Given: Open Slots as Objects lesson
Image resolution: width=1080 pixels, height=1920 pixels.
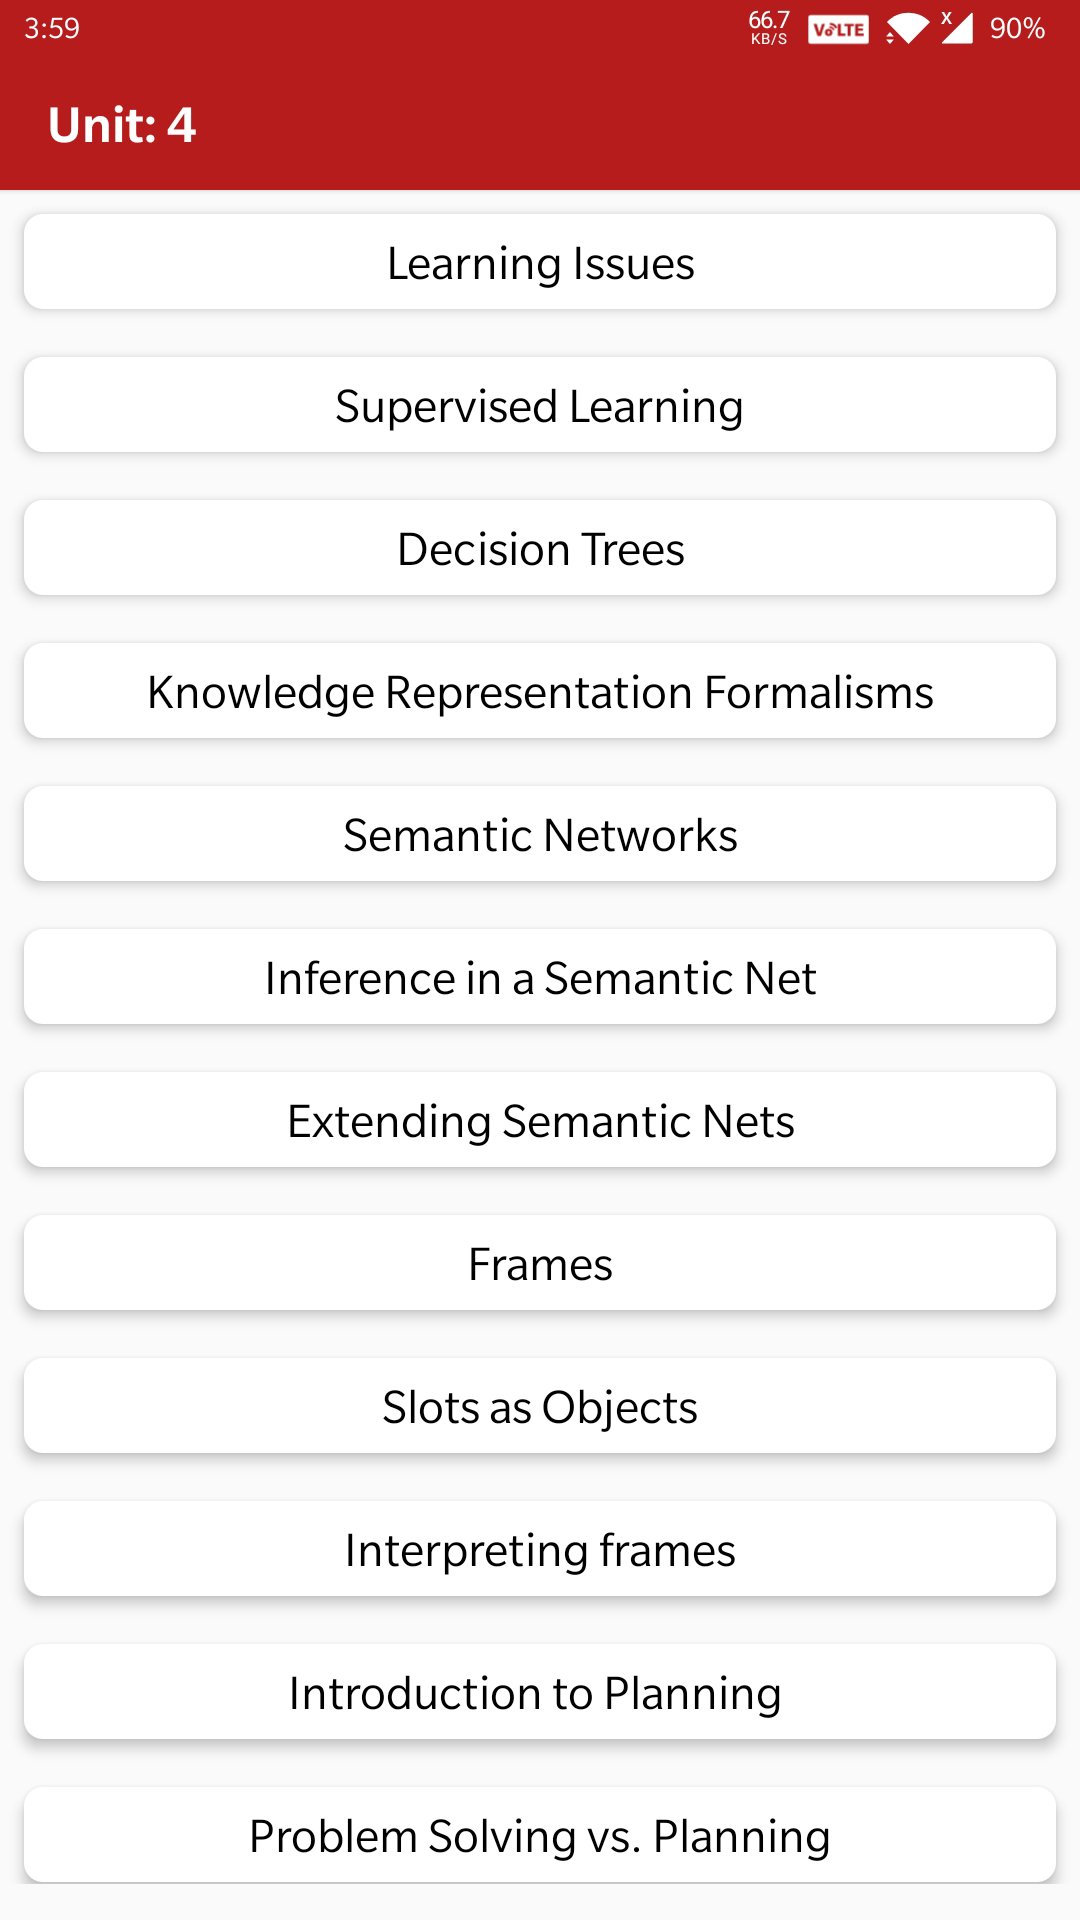Looking at the screenshot, I should (540, 1407).
